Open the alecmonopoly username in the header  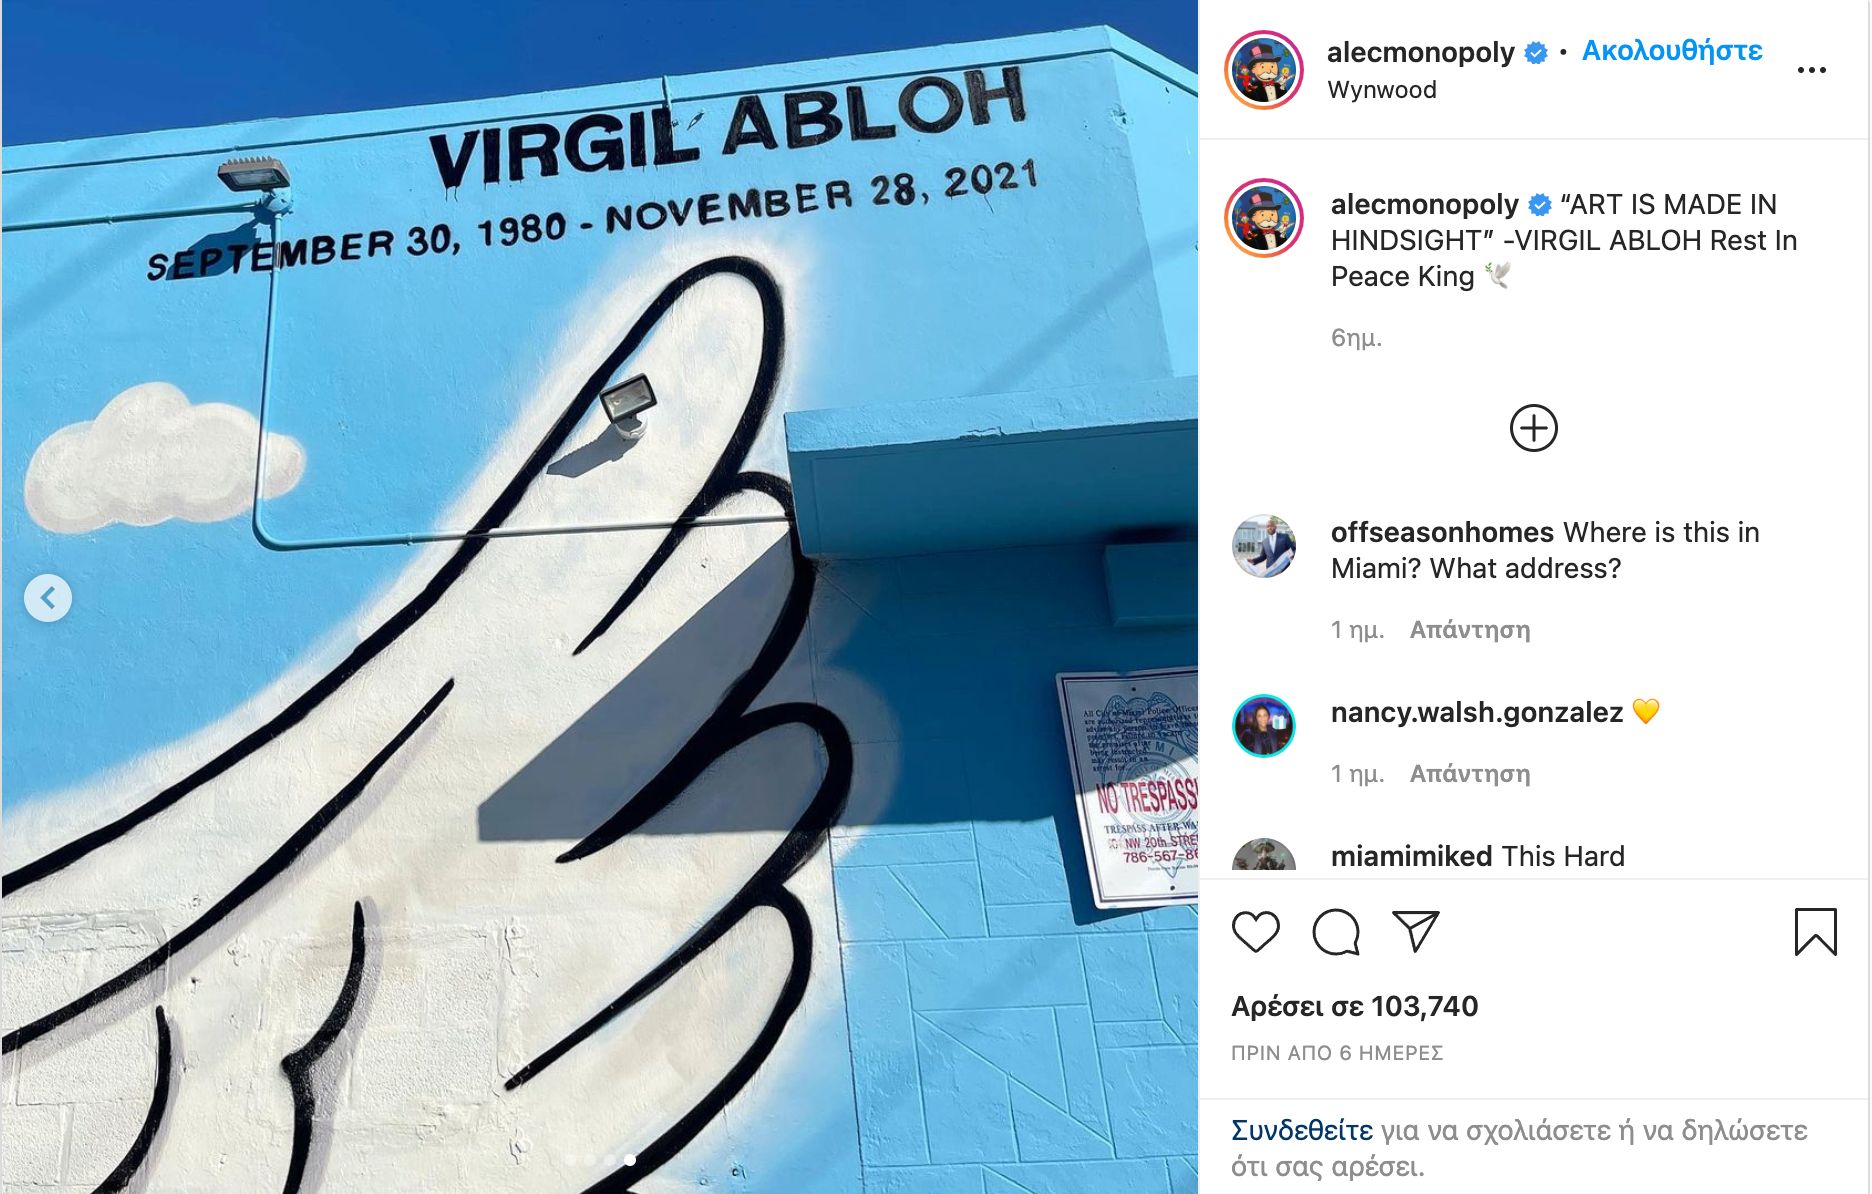1420,52
